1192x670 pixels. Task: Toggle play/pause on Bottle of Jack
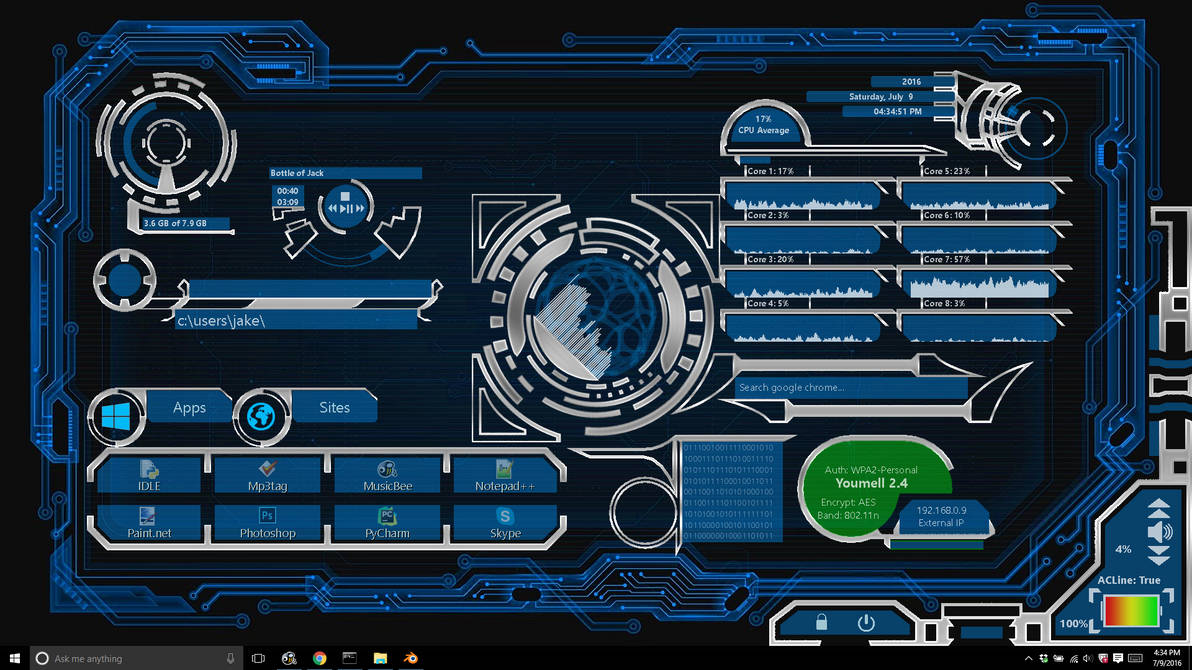click(x=345, y=208)
